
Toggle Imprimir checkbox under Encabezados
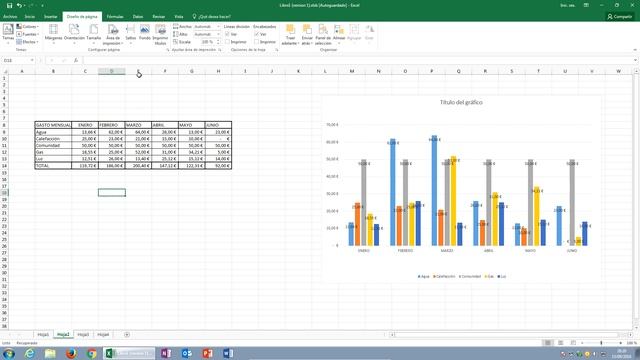click(256, 42)
